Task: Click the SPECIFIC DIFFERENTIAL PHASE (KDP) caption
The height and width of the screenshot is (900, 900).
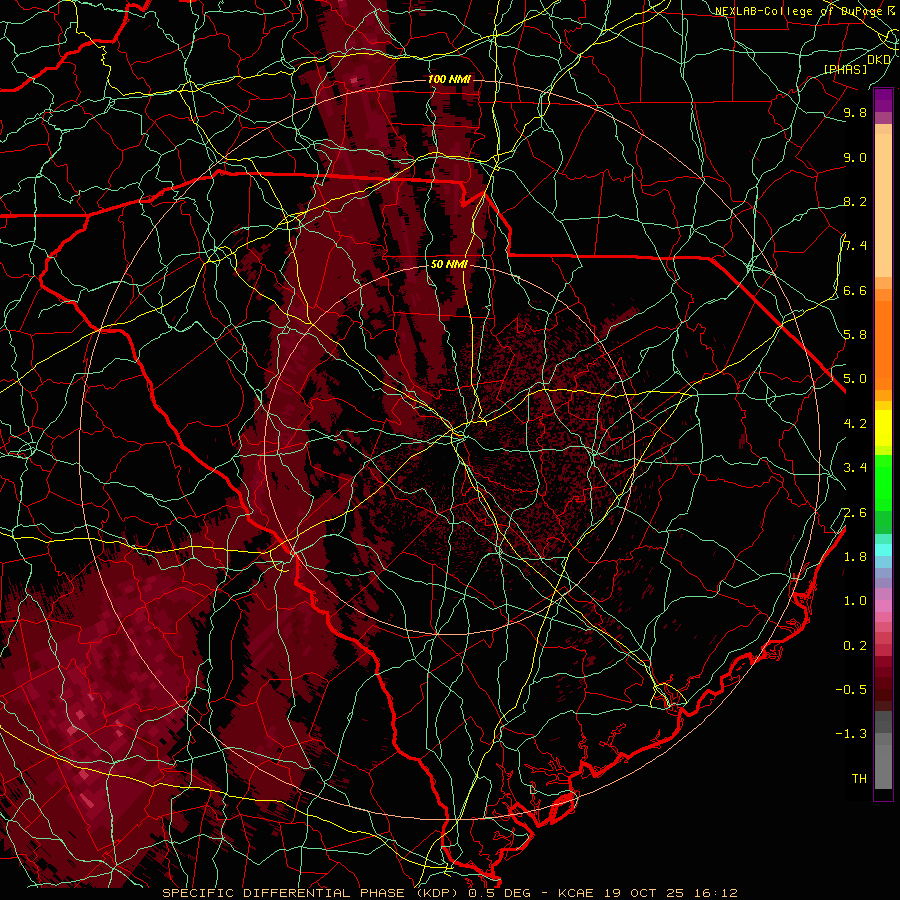Action: pos(312,893)
